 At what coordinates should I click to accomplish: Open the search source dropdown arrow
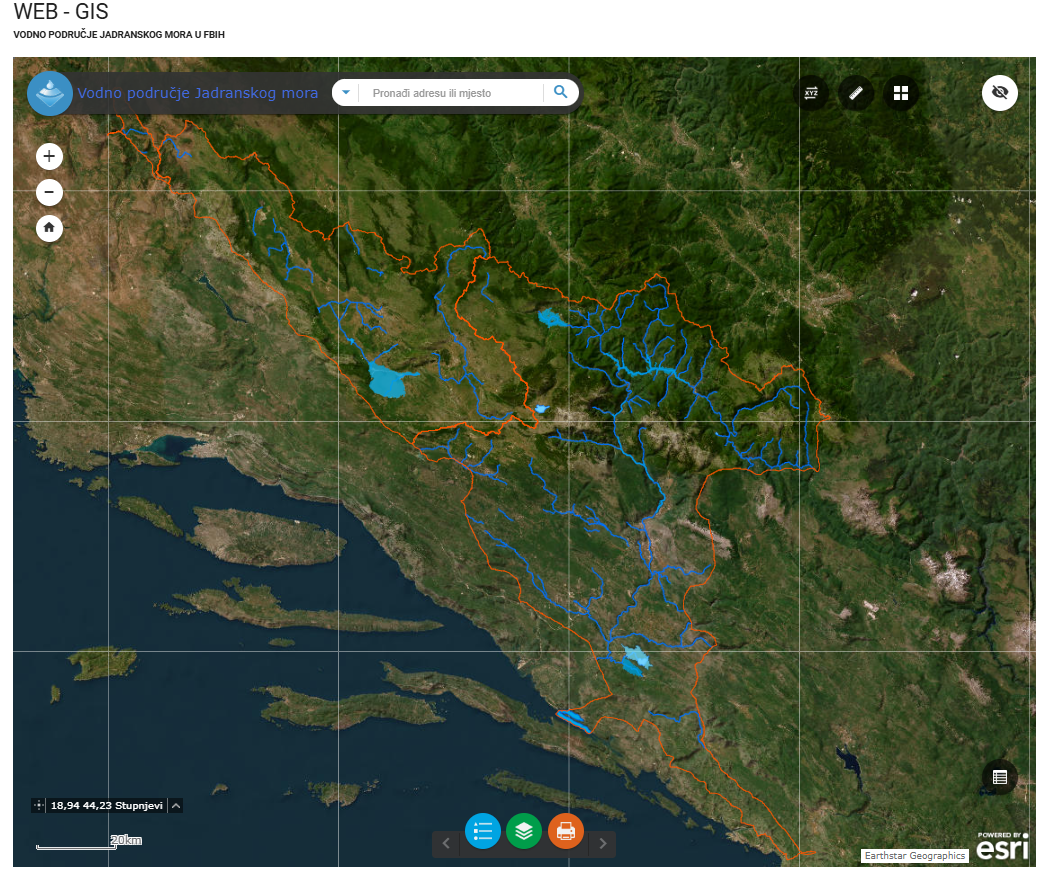click(x=346, y=92)
